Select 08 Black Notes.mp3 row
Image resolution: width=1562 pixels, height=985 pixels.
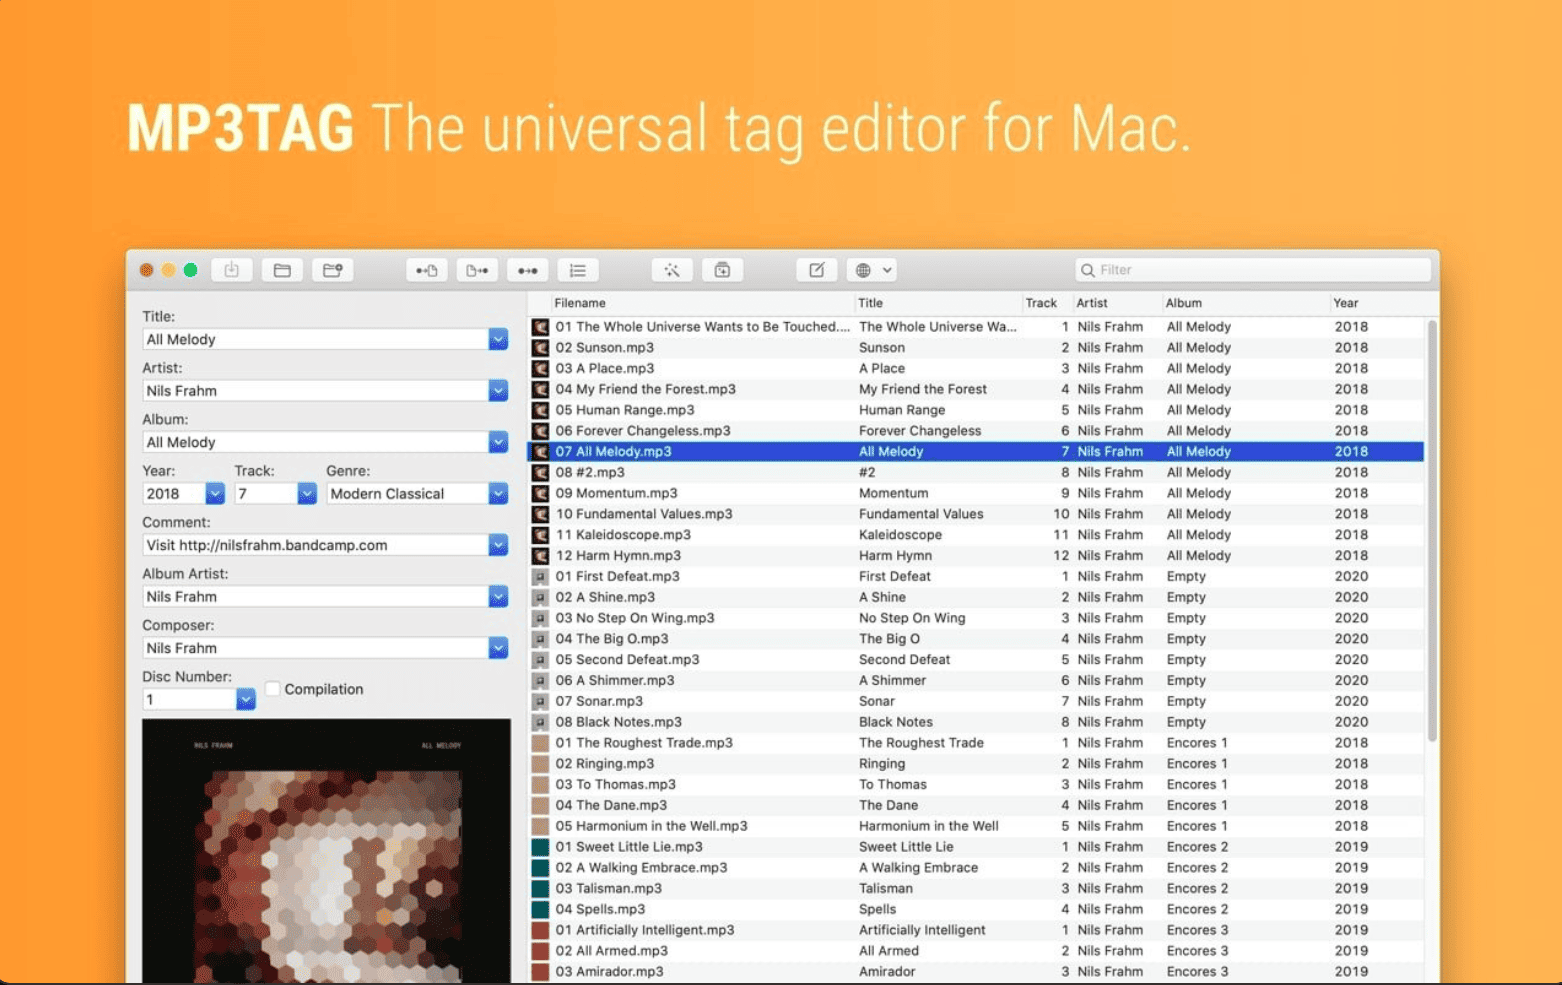tap(976, 722)
